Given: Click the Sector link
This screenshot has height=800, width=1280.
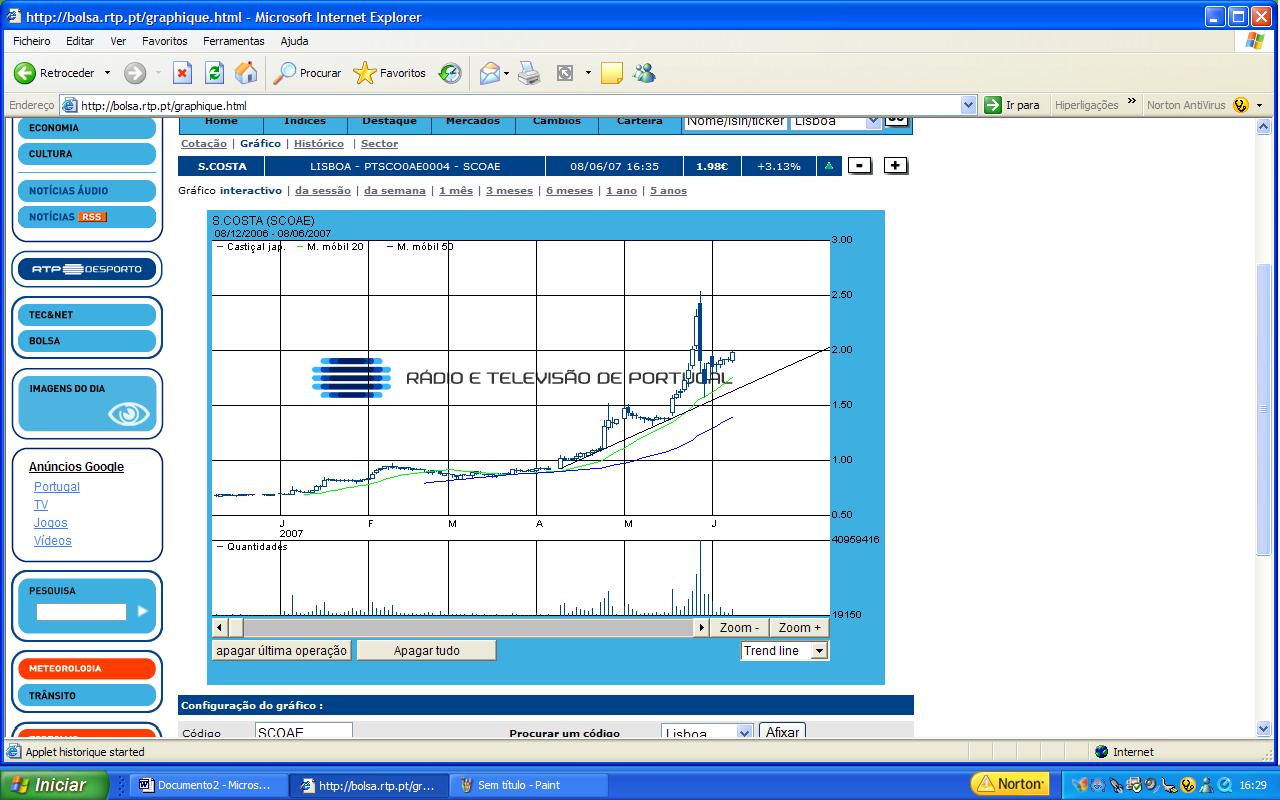Looking at the screenshot, I should click(379, 144).
